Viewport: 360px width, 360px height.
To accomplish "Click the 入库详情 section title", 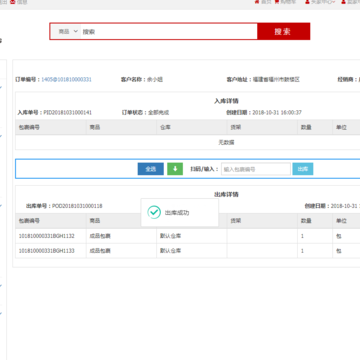I will [226, 101].
